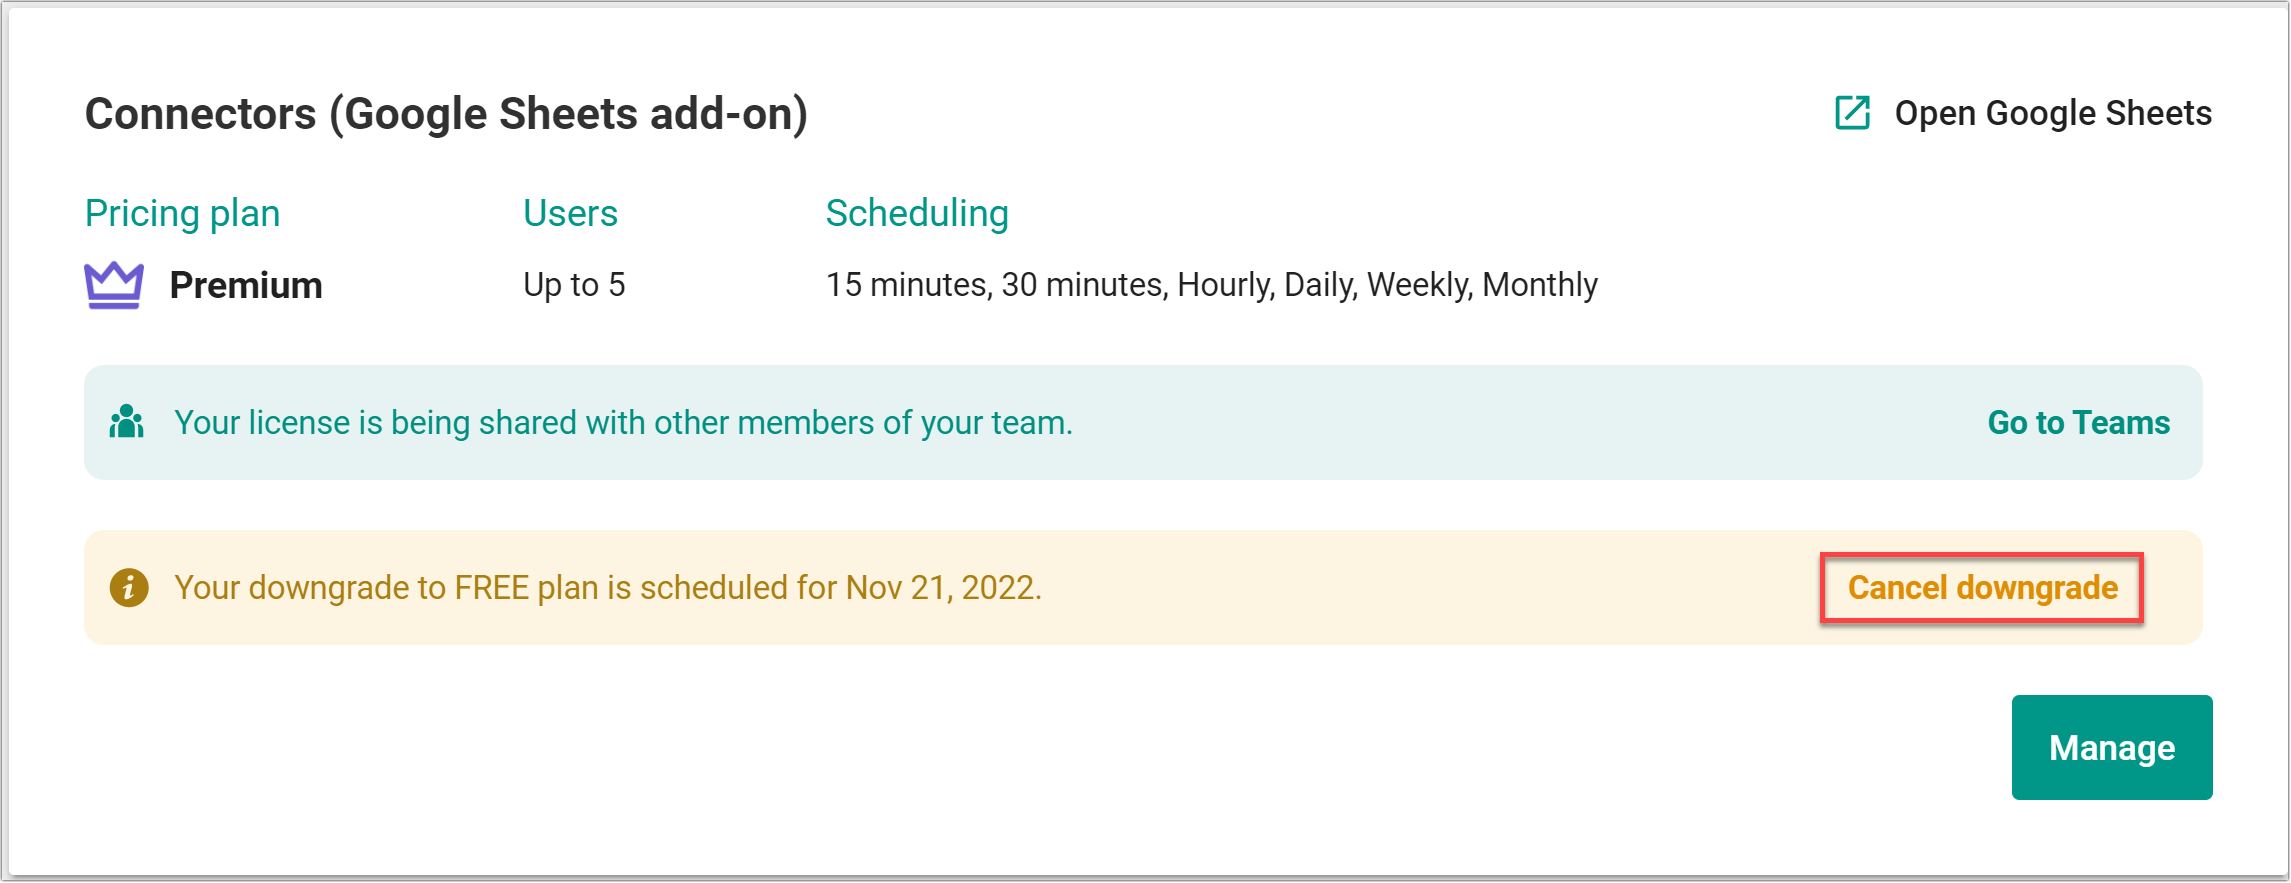Click the team members icon in license banner
Image resolution: width=2291 pixels, height=883 pixels.
127,422
